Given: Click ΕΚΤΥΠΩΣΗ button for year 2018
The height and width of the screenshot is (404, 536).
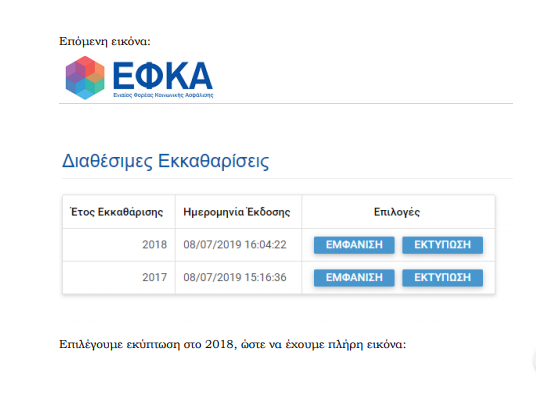Looking at the screenshot, I should [x=442, y=245].
